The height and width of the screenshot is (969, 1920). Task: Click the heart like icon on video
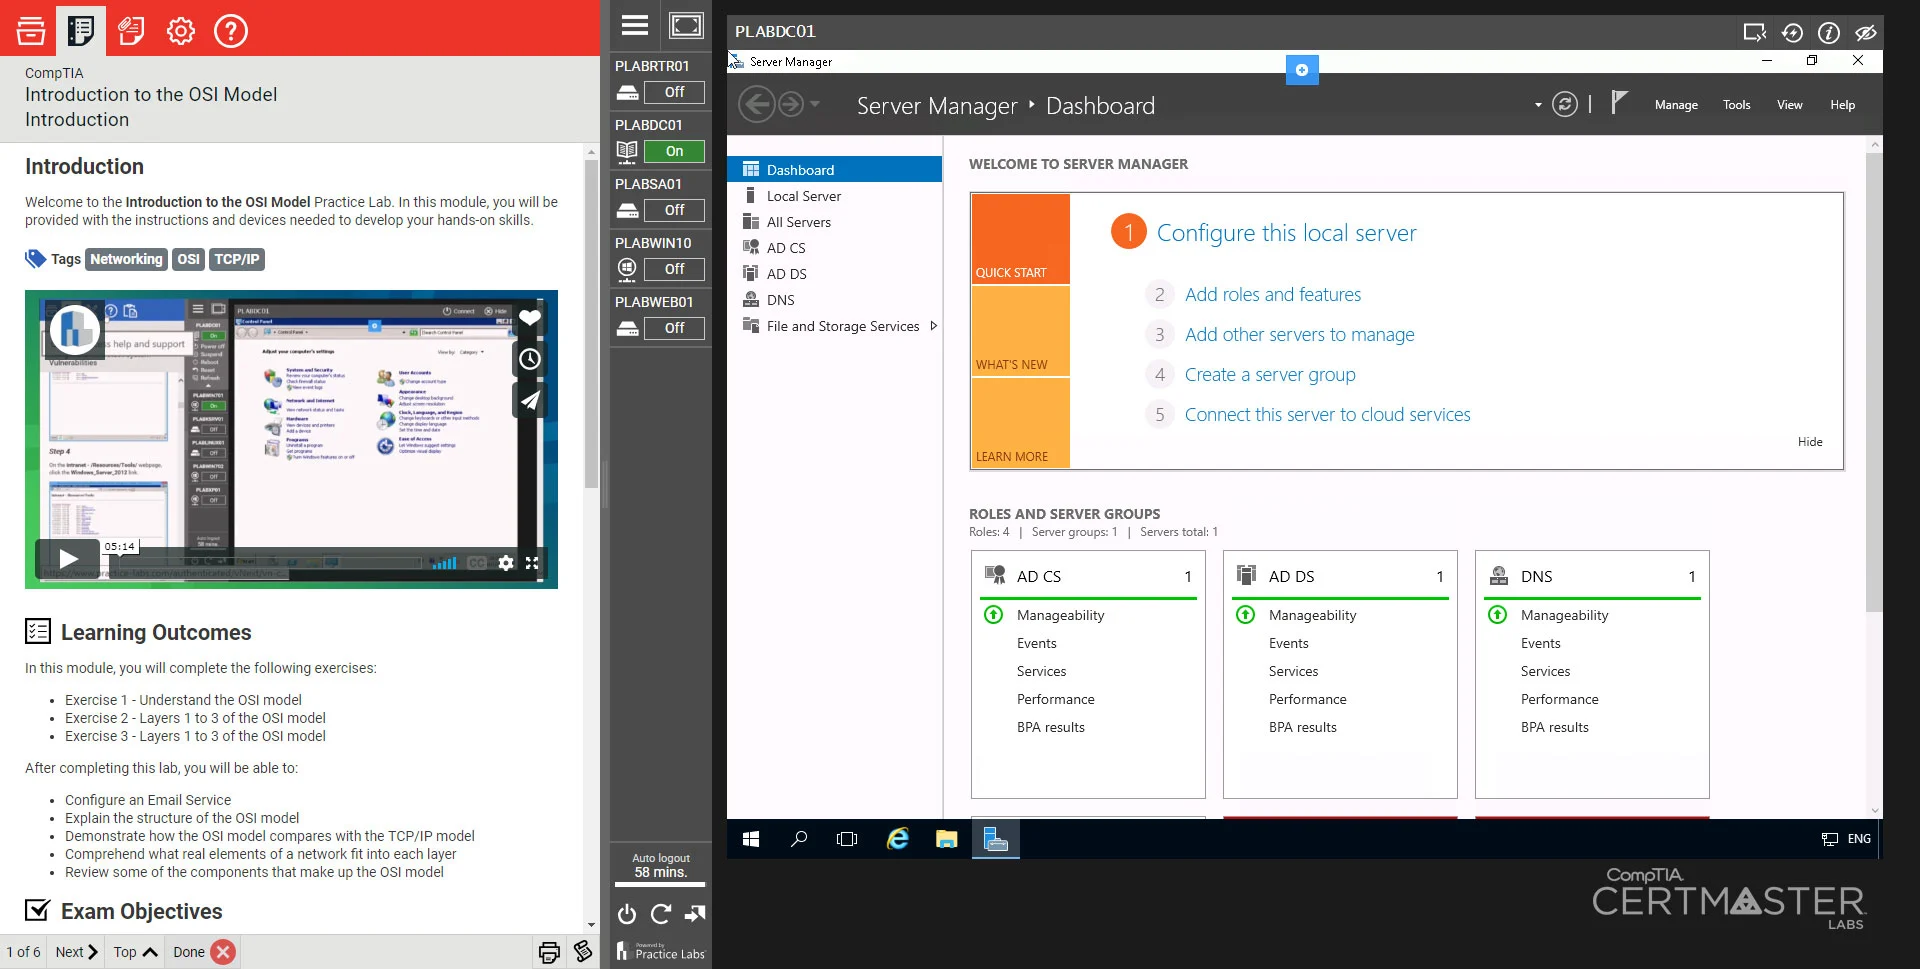pos(530,317)
